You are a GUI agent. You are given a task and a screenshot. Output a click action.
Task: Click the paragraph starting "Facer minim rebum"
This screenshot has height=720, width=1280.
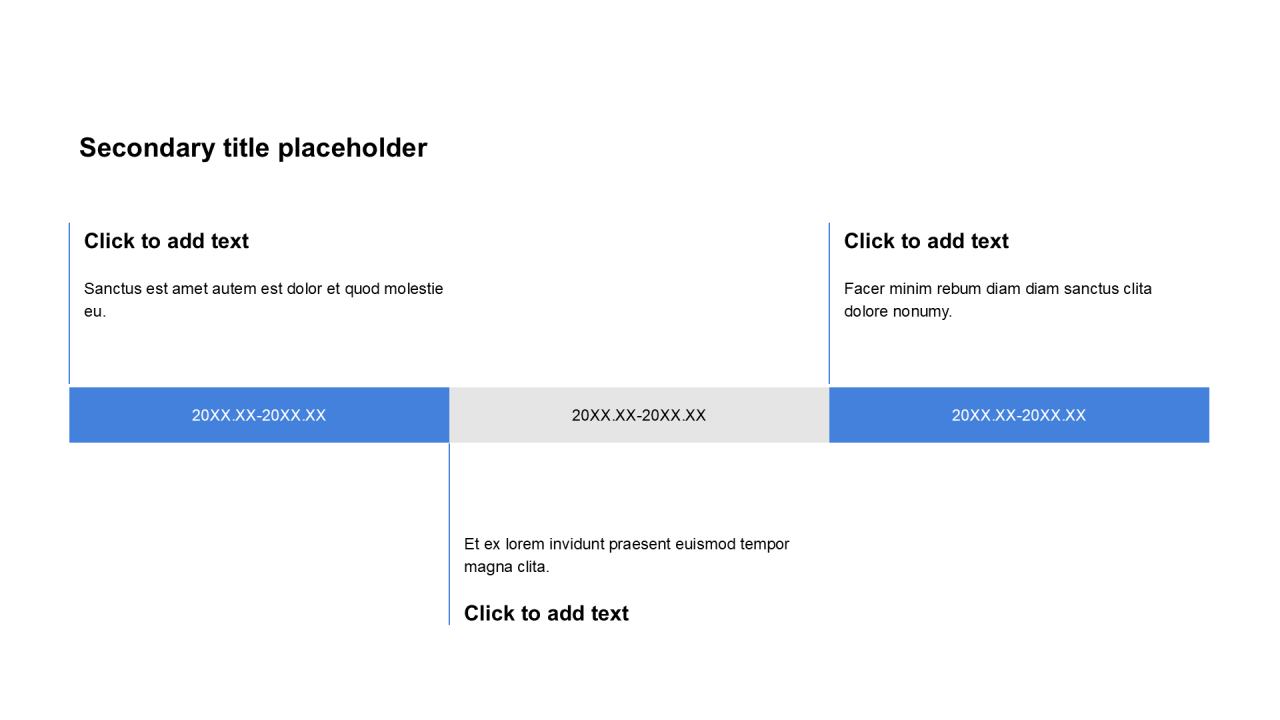coord(997,300)
